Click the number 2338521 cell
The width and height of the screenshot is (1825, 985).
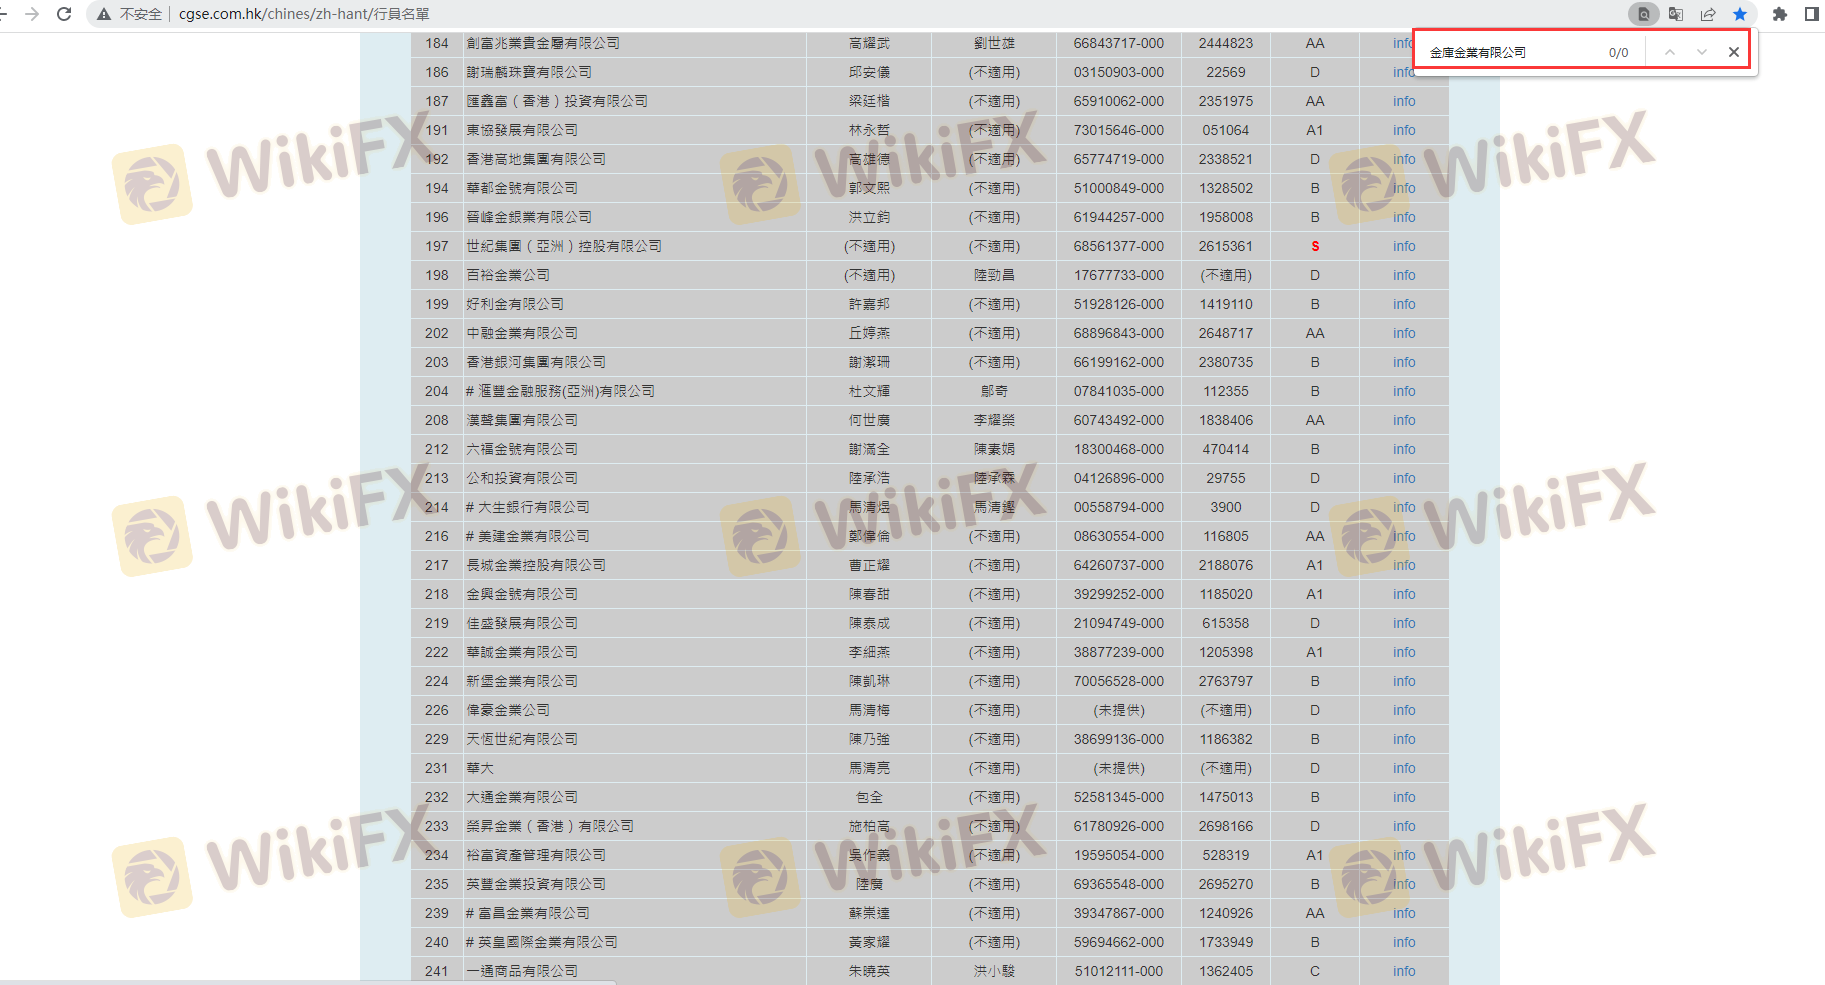[x=1226, y=159]
